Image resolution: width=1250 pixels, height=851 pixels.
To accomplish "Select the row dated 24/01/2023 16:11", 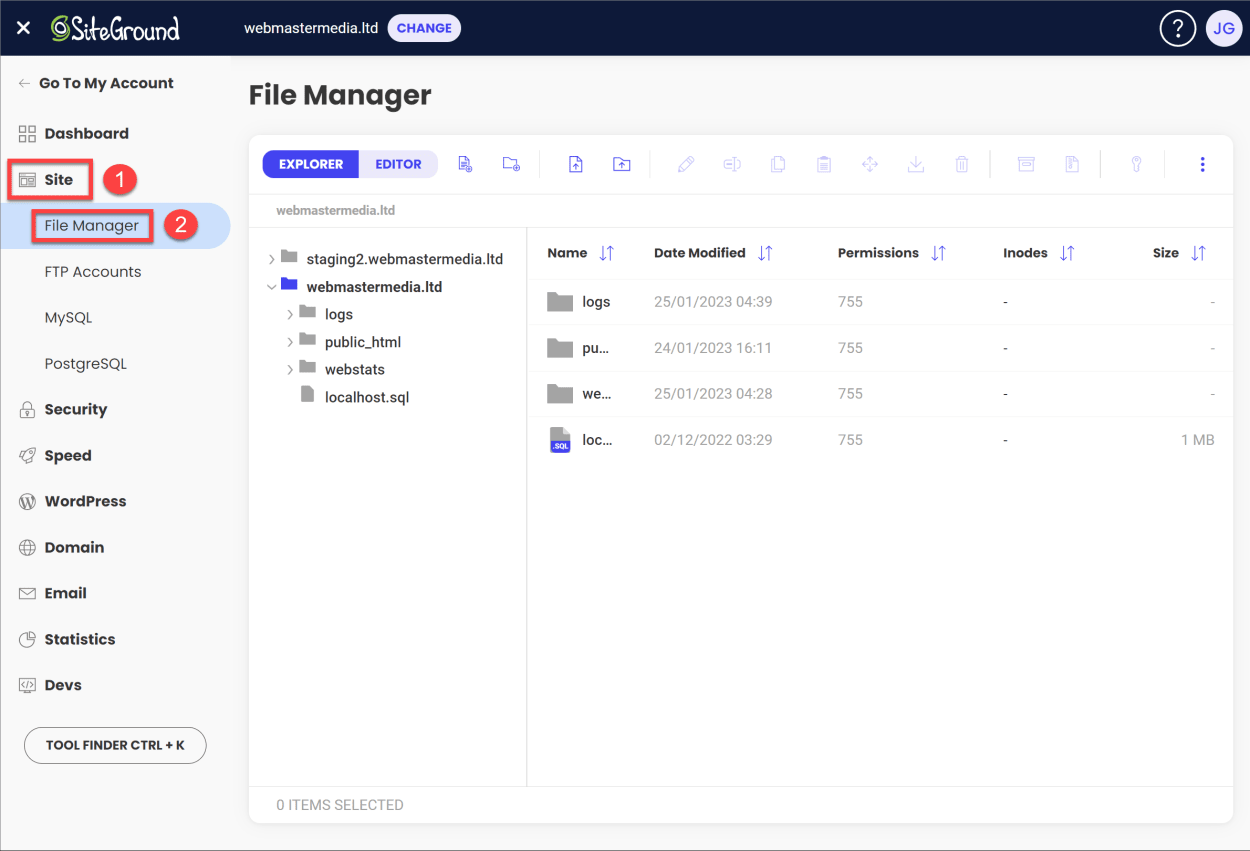I will [880, 348].
